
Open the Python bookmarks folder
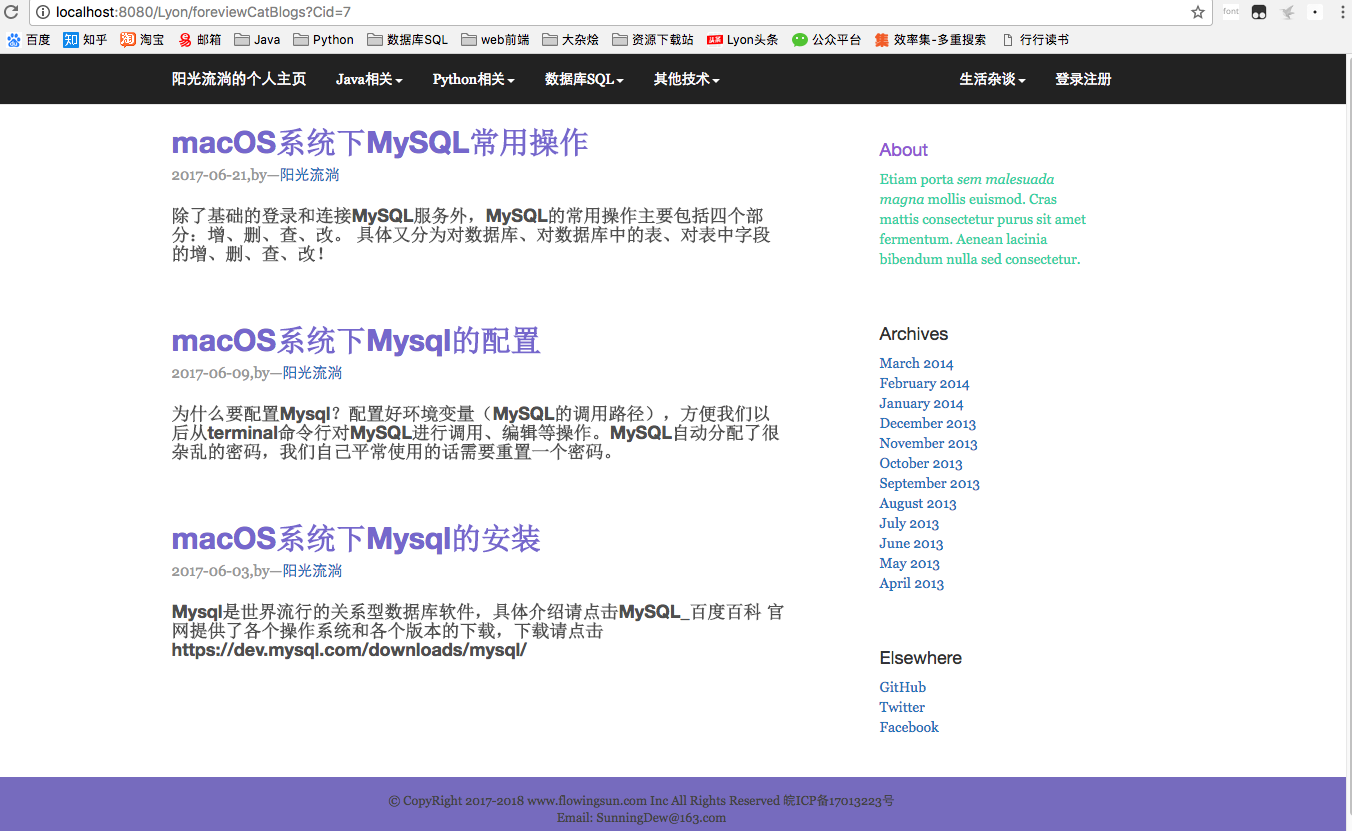pyautogui.click(x=323, y=40)
